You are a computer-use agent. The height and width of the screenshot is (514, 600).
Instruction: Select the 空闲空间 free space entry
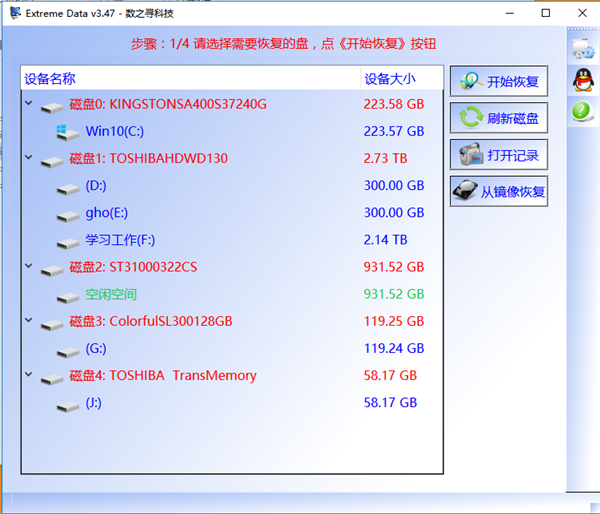(111, 295)
